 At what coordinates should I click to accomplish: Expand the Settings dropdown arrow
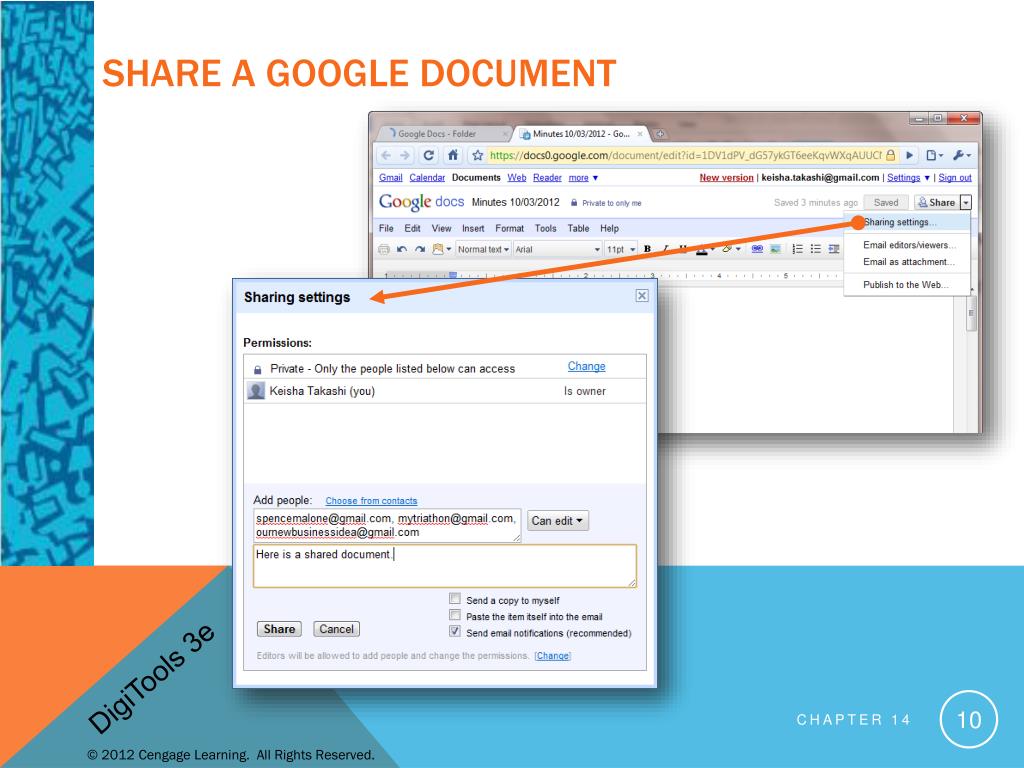point(927,178)
